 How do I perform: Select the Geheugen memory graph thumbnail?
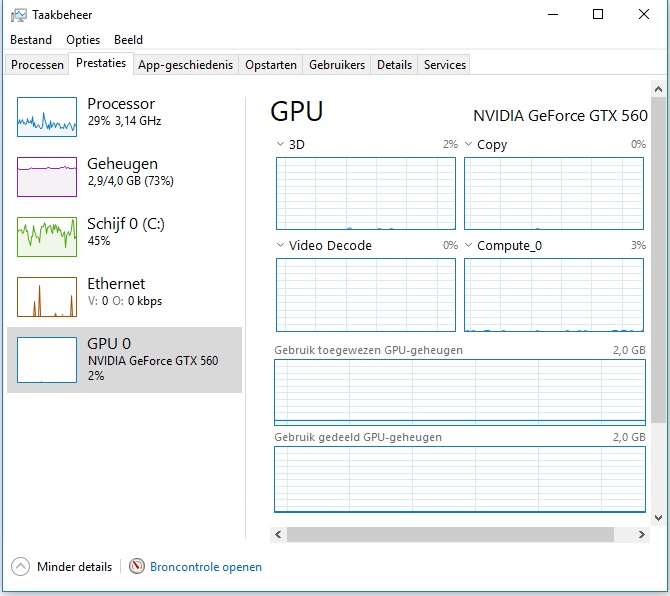point(47,177)
